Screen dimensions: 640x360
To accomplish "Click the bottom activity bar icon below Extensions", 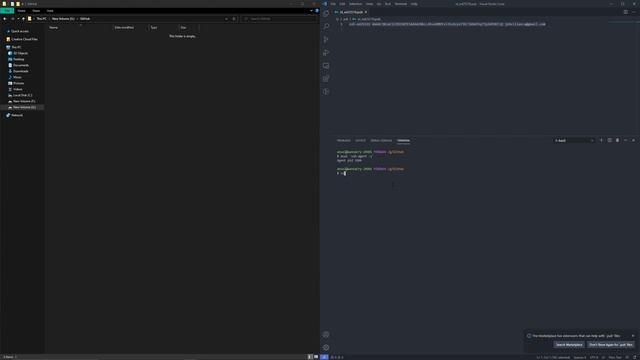I will coord(326,92).
